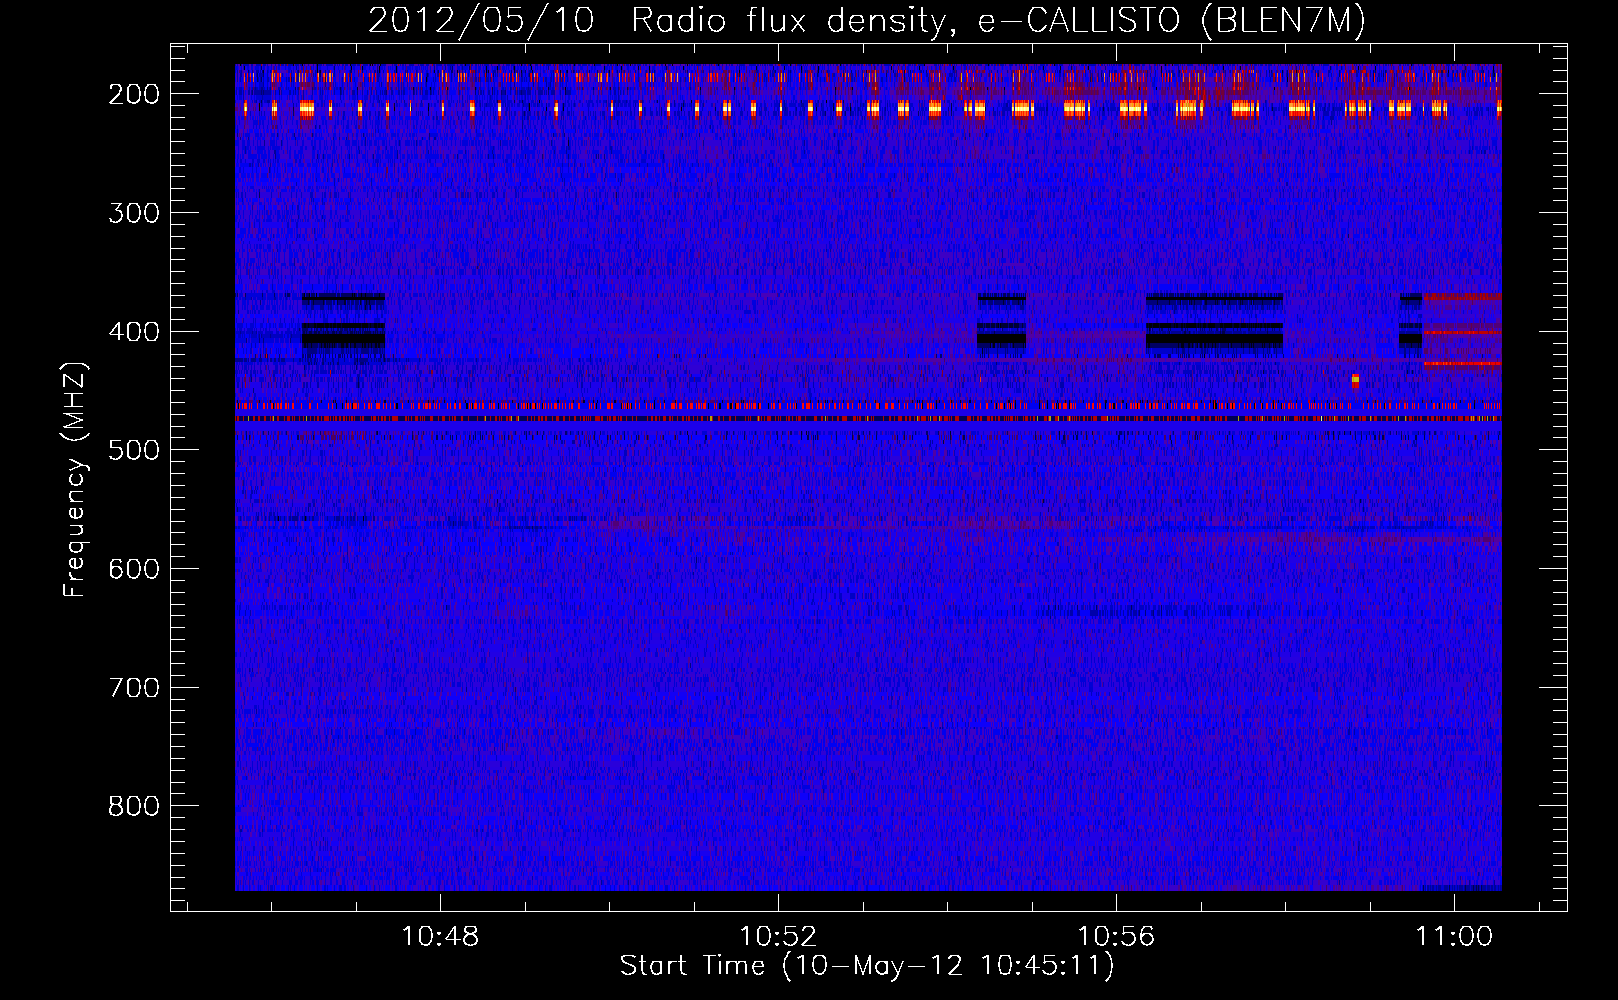Image resolution: width=1618 pixels, height=1000 pixels.
Task: Click the 200 frequency tick label
Action: click(134, 94)
